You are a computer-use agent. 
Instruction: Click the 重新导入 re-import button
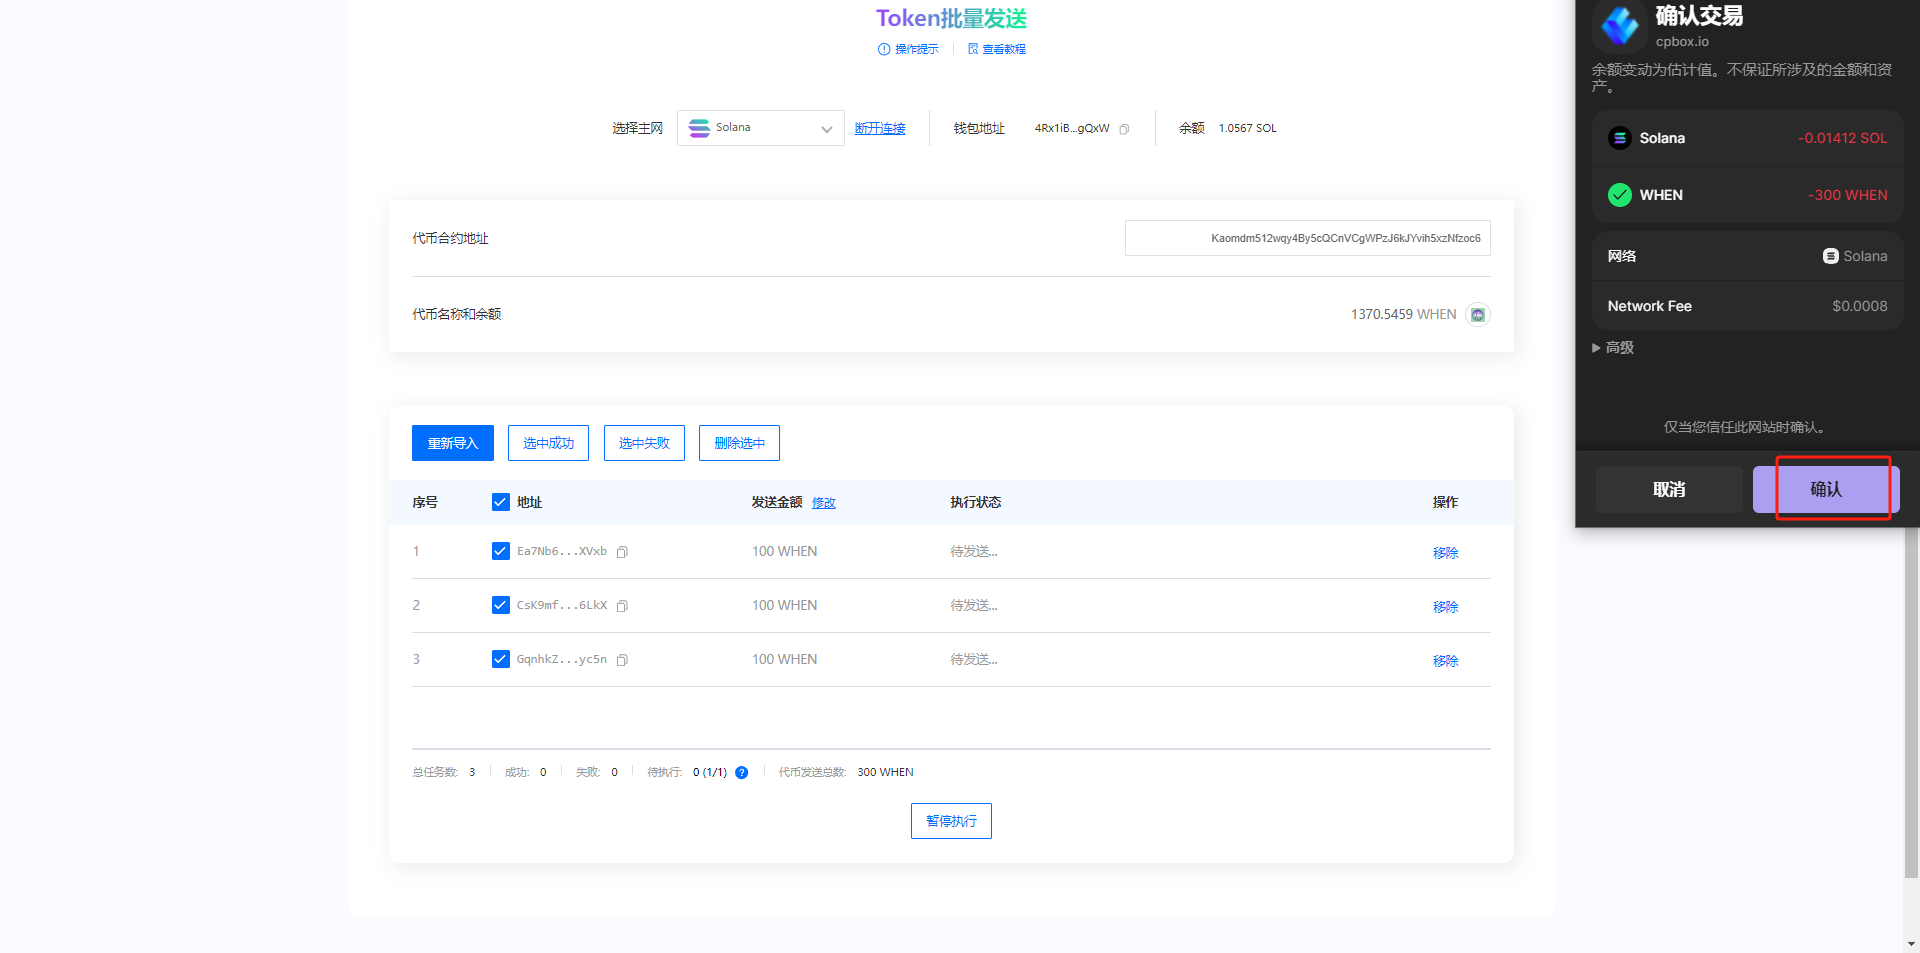pyautogui.click(x=453, y=443)
